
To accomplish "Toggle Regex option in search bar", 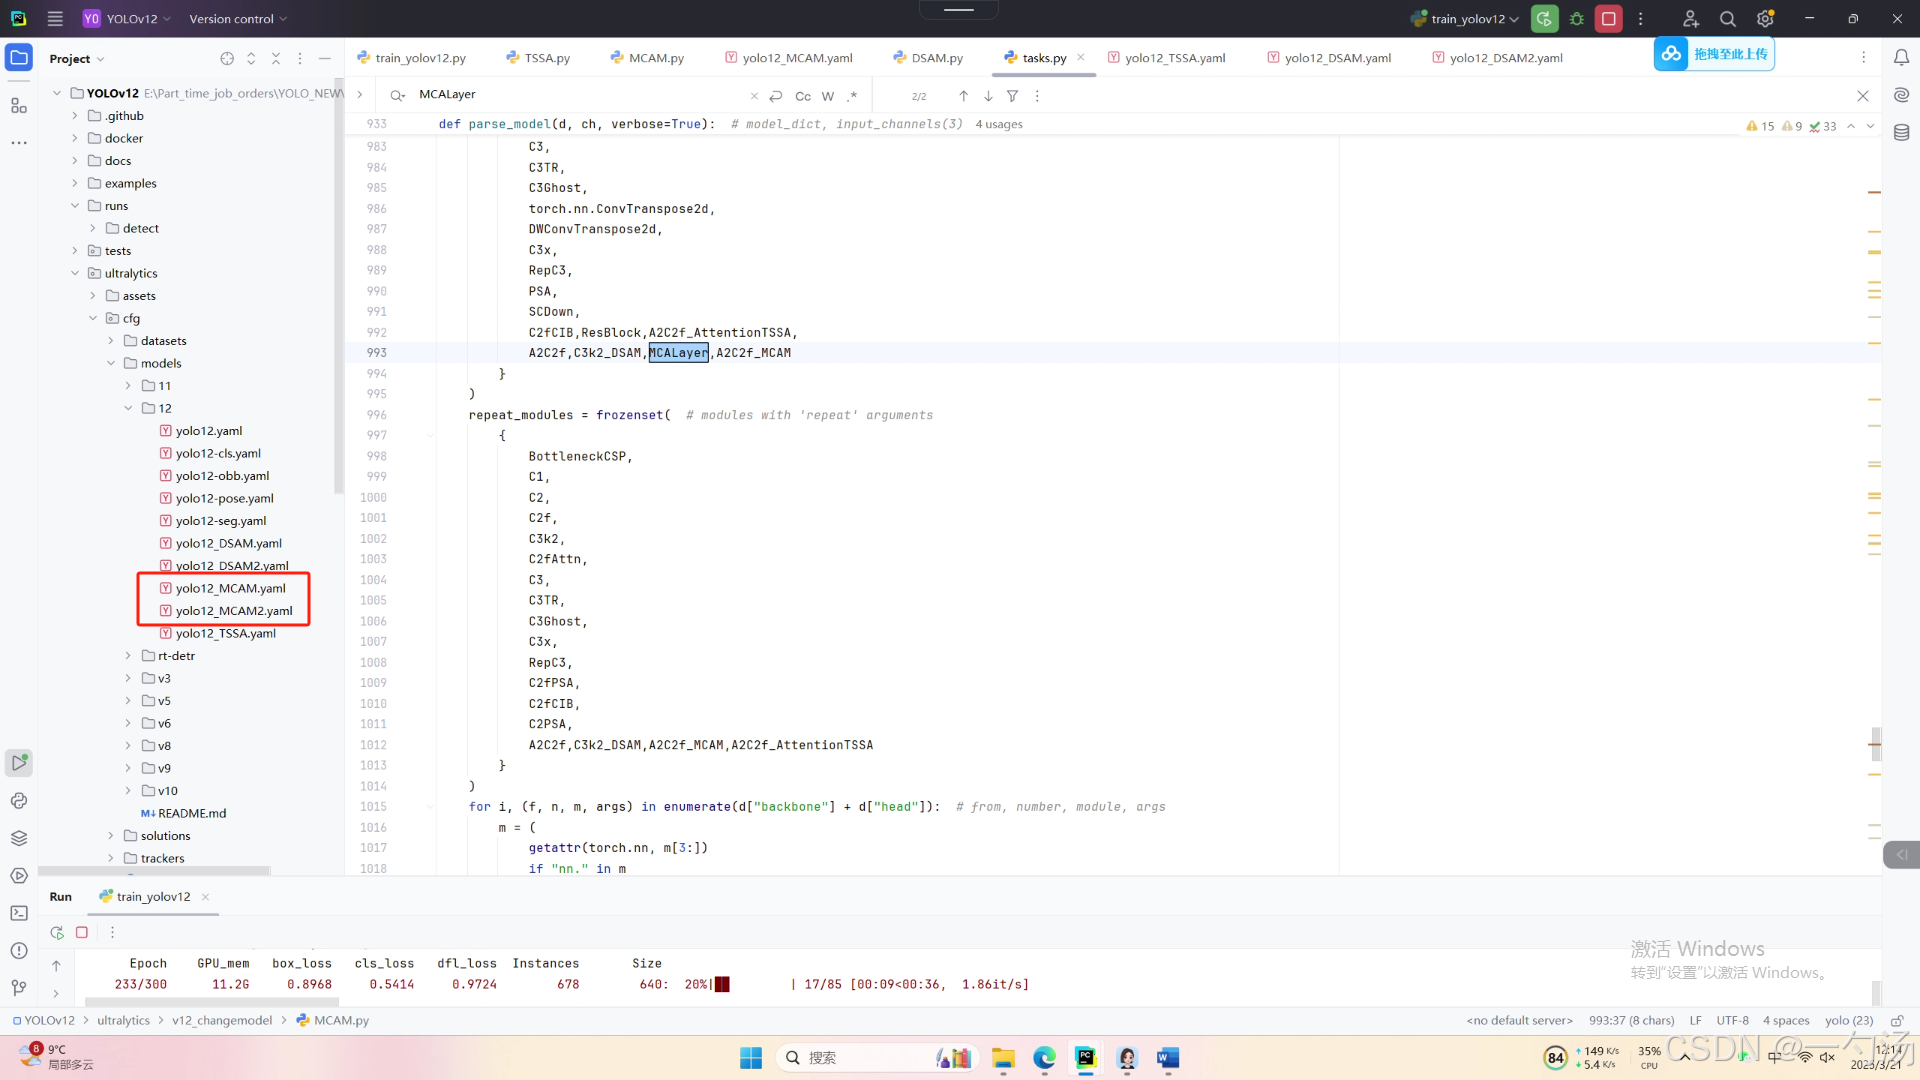I will [x=852, y=96].
